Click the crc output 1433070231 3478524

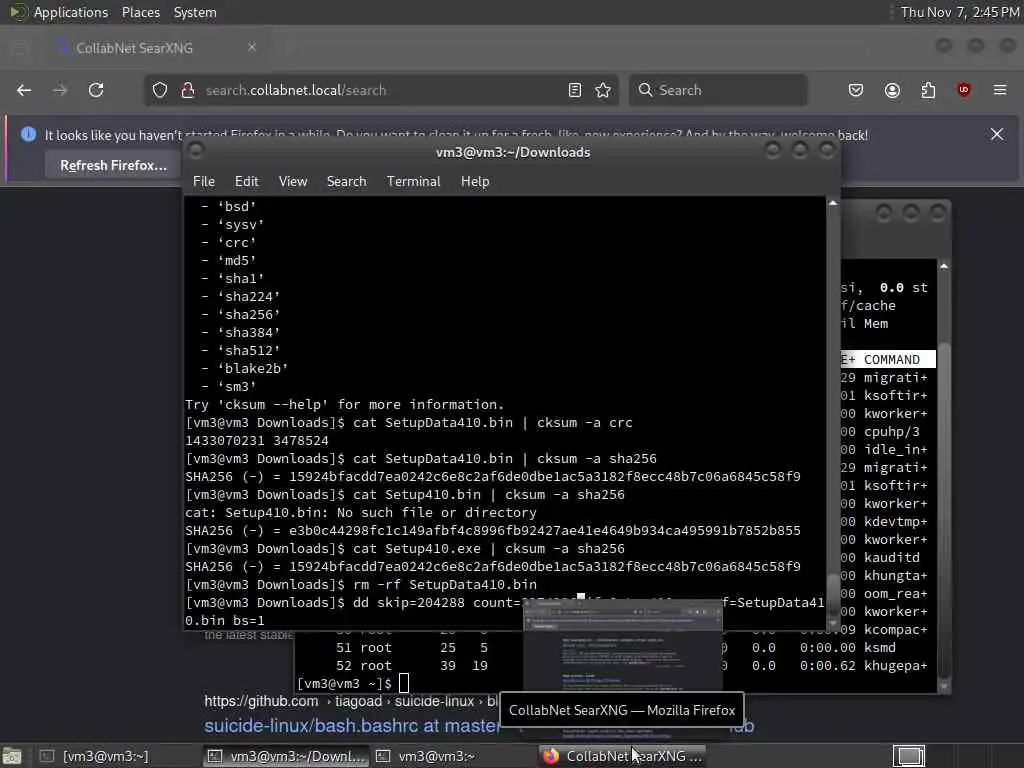click(x=257, y=441)
